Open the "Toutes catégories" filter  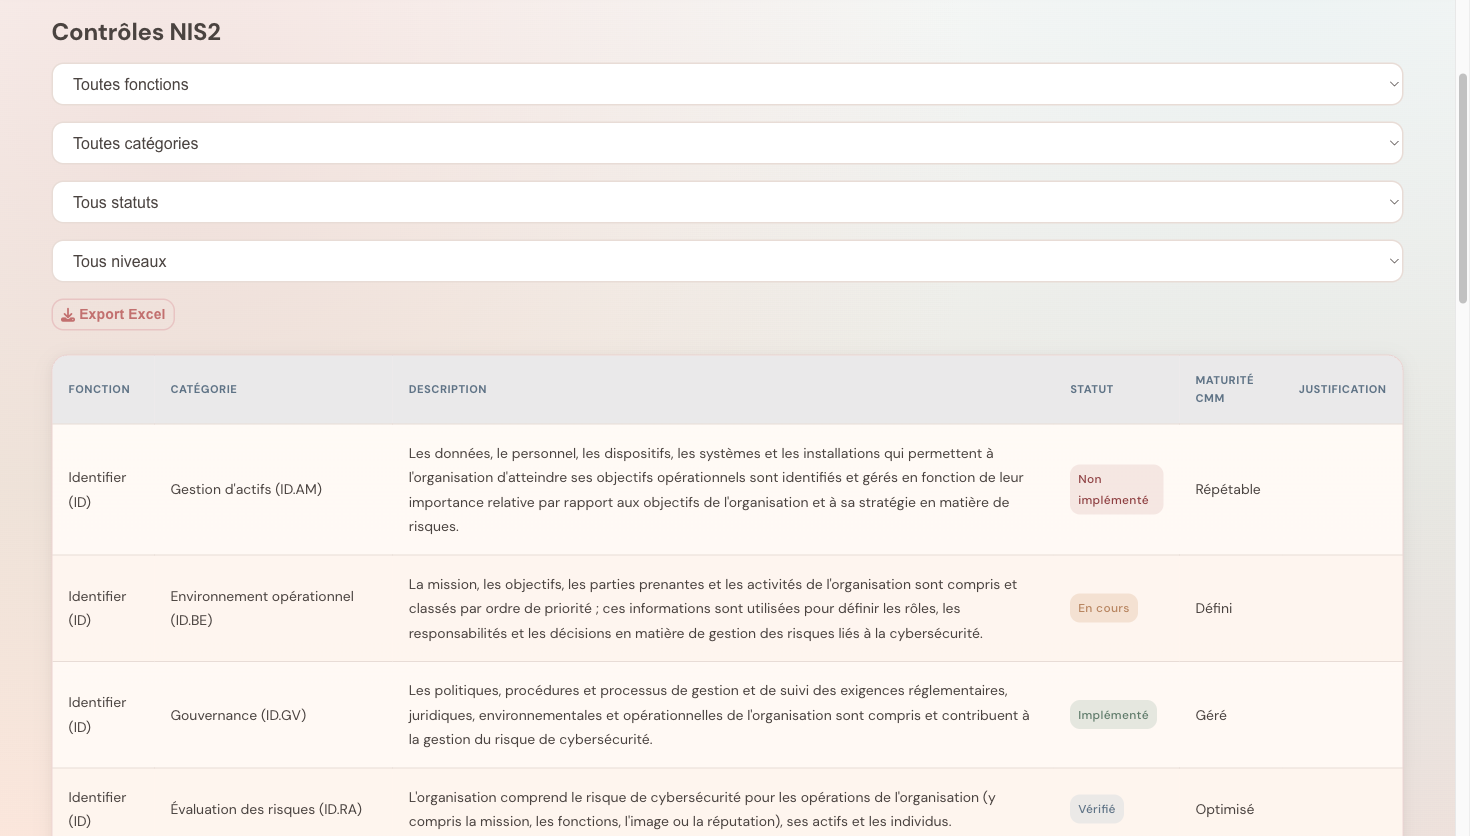coord(727,142)
